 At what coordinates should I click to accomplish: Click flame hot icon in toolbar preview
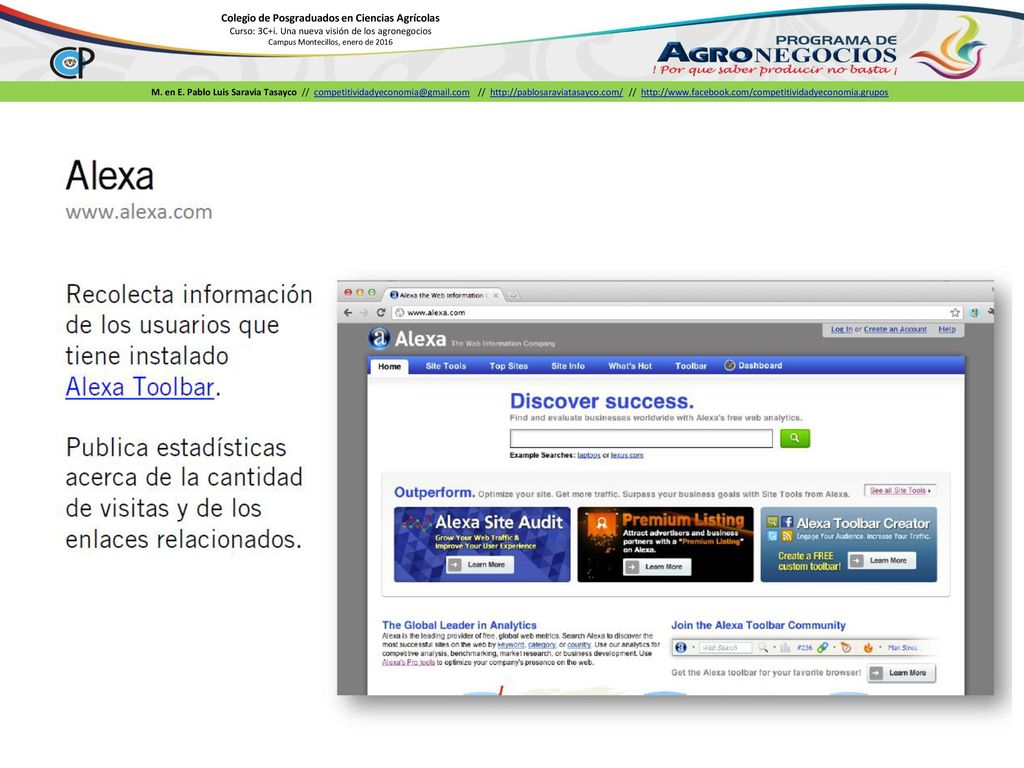click(868, 648)
